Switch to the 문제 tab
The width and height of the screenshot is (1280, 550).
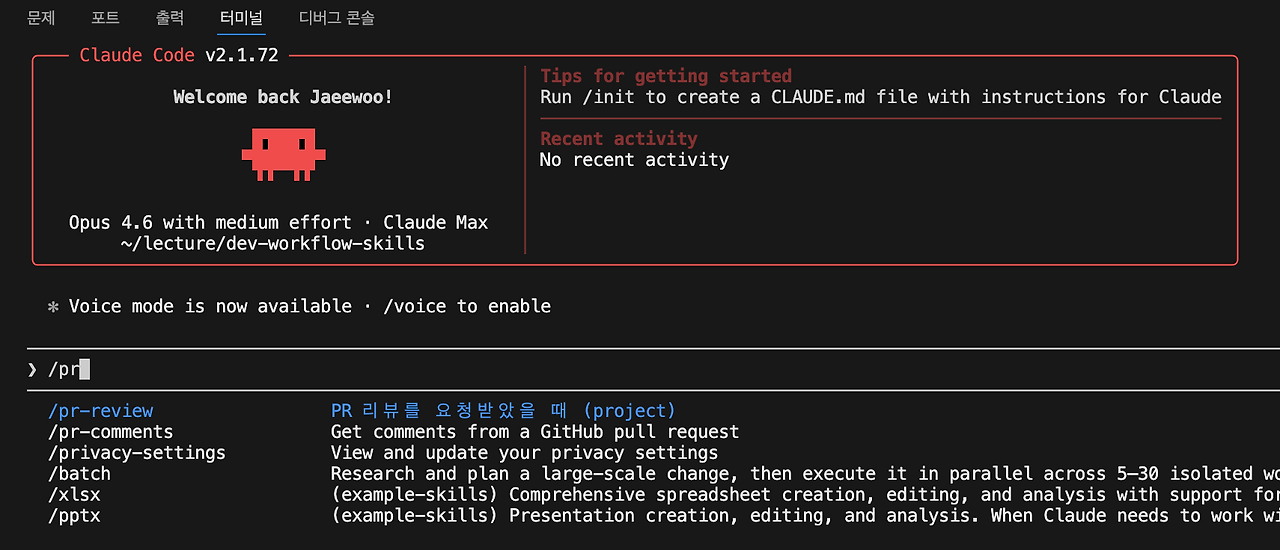[x=41, y=17]
